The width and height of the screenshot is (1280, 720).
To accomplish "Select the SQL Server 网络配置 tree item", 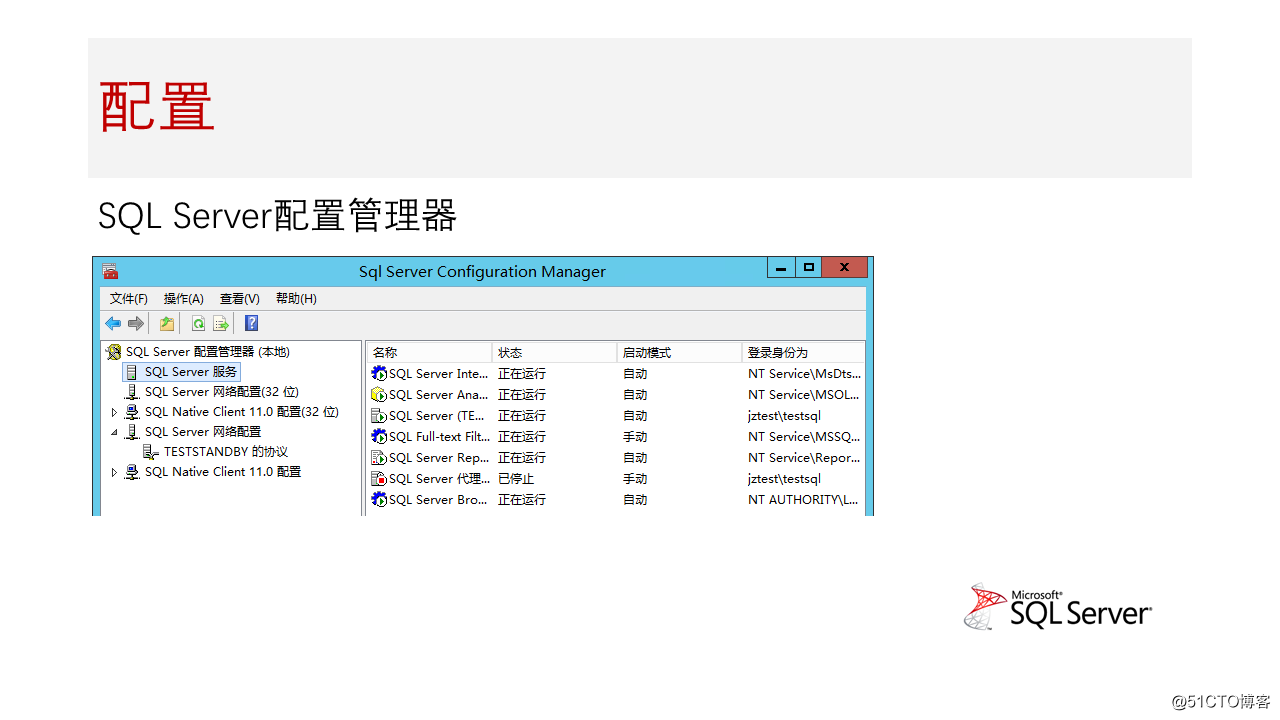I will pos(203,432).
